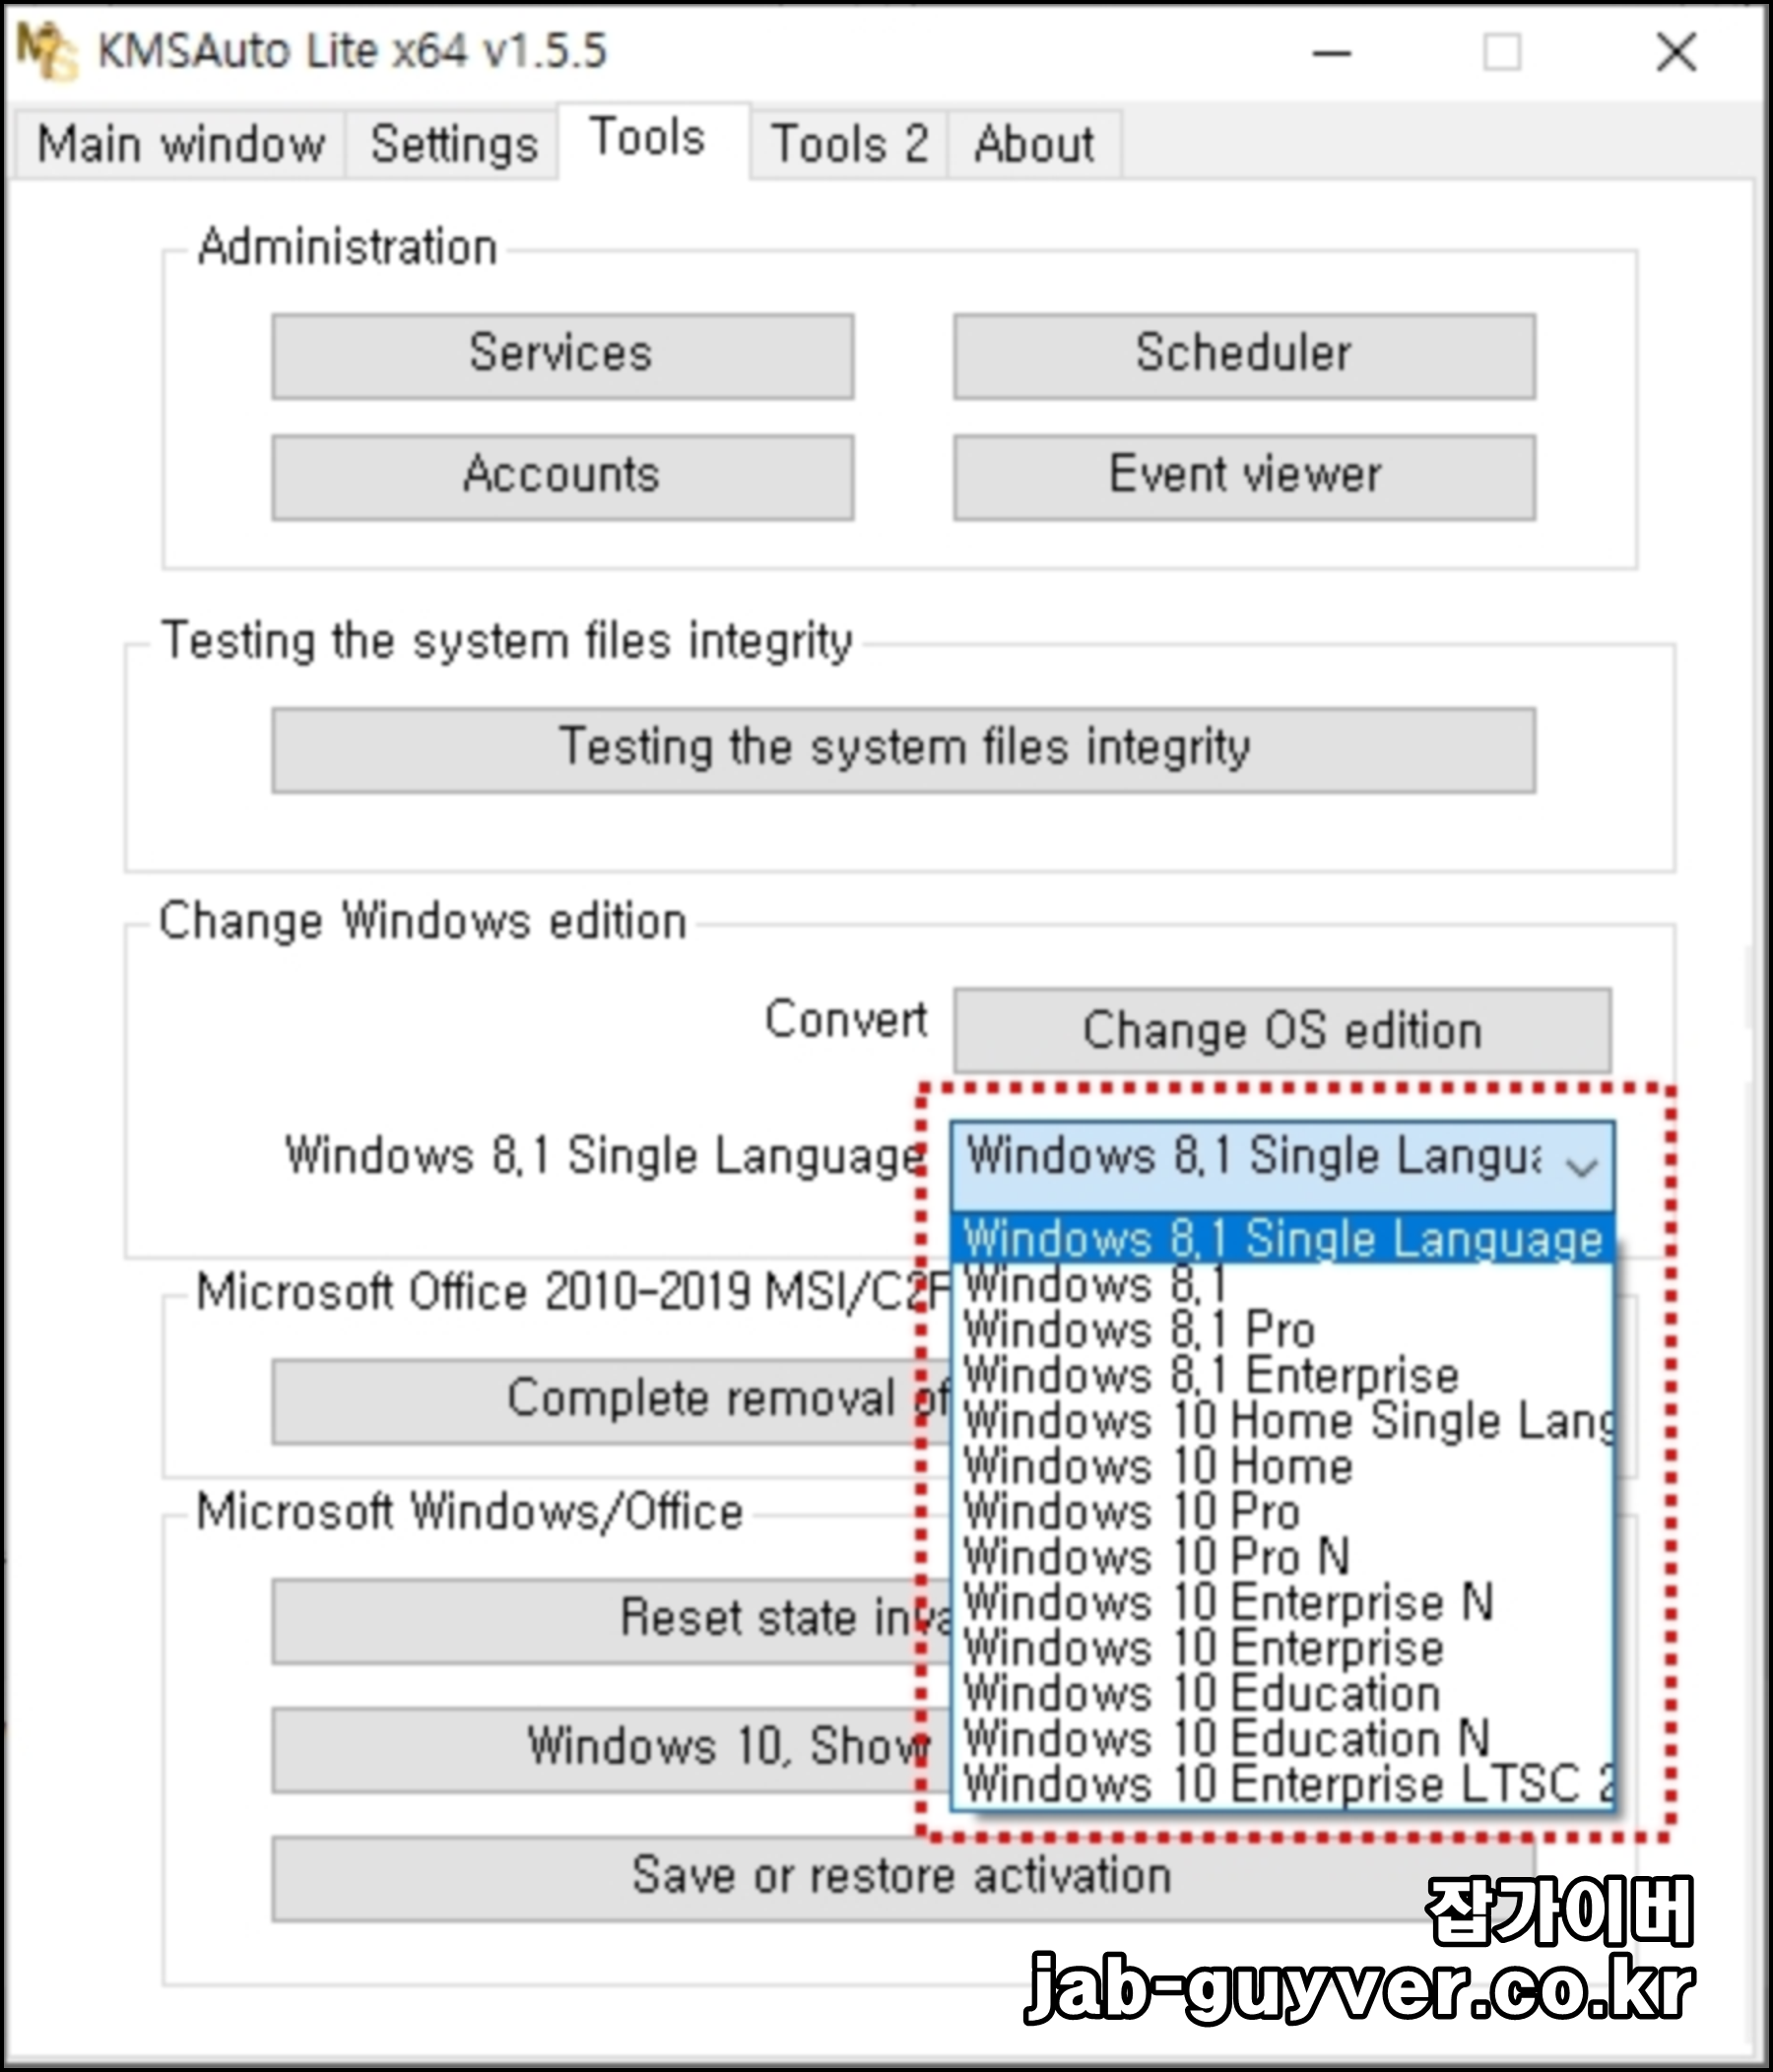Image resolution: width=1773 pixels, height=2072 pixels.
Task: Switch to the Main window tab
Action: [x=181, y=144]
